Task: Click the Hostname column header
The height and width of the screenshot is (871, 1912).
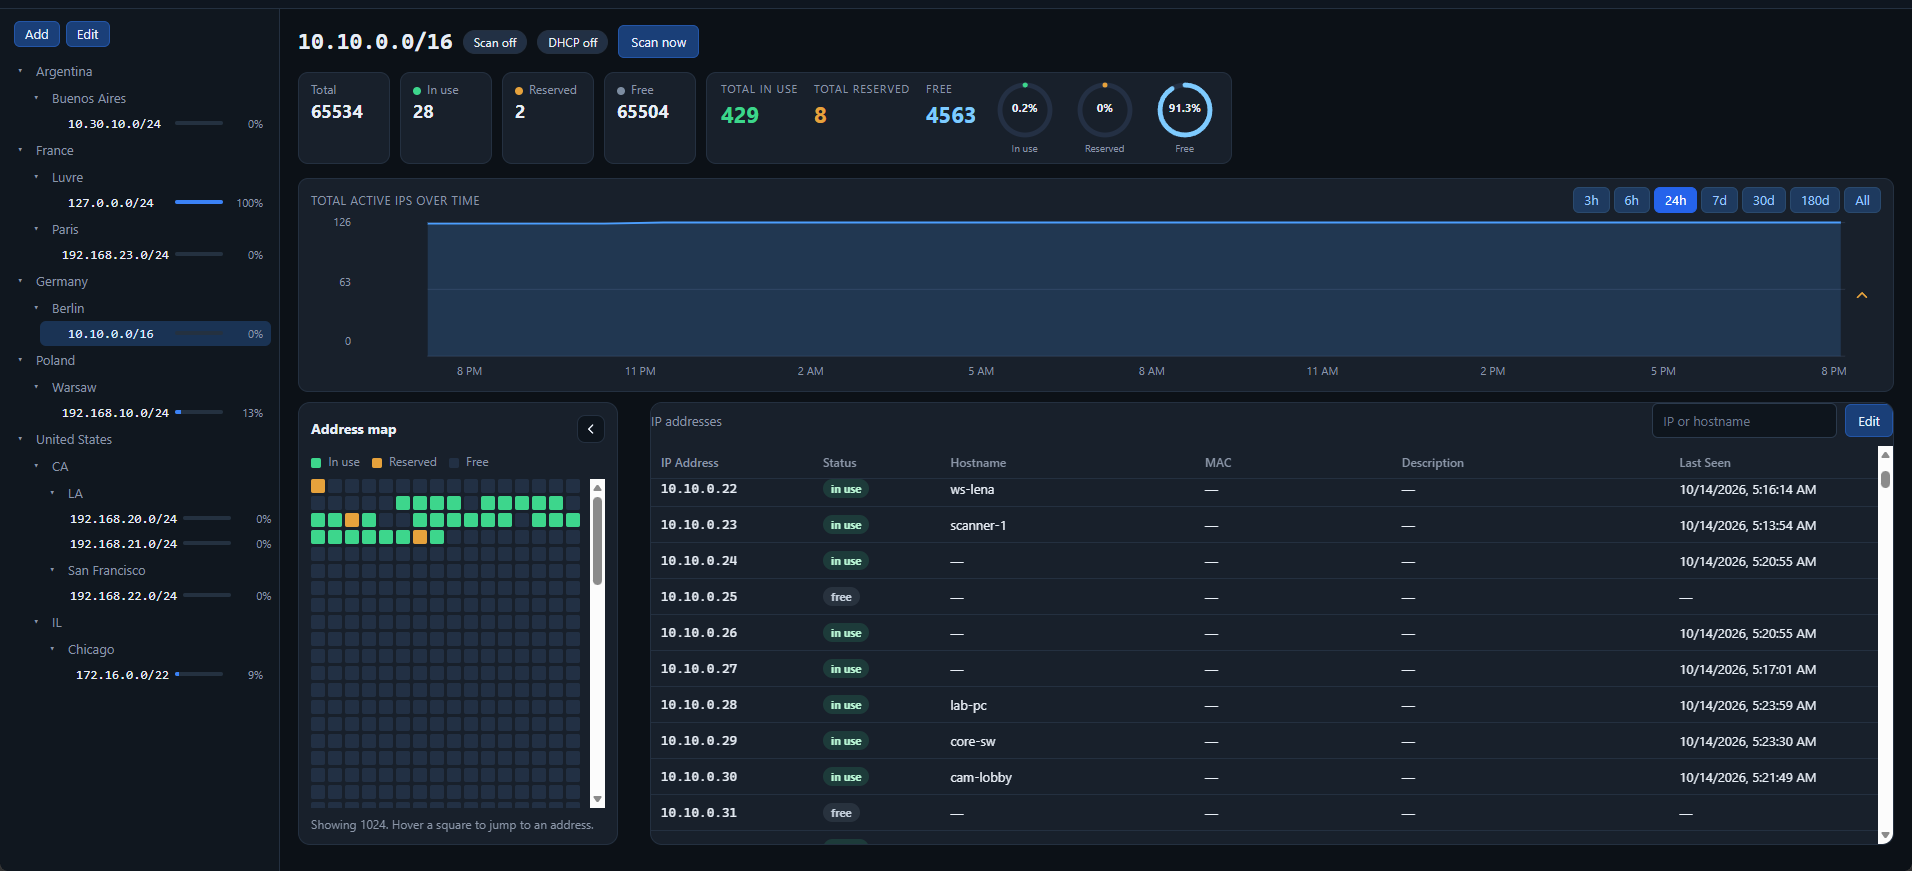Action: (978, 463)
